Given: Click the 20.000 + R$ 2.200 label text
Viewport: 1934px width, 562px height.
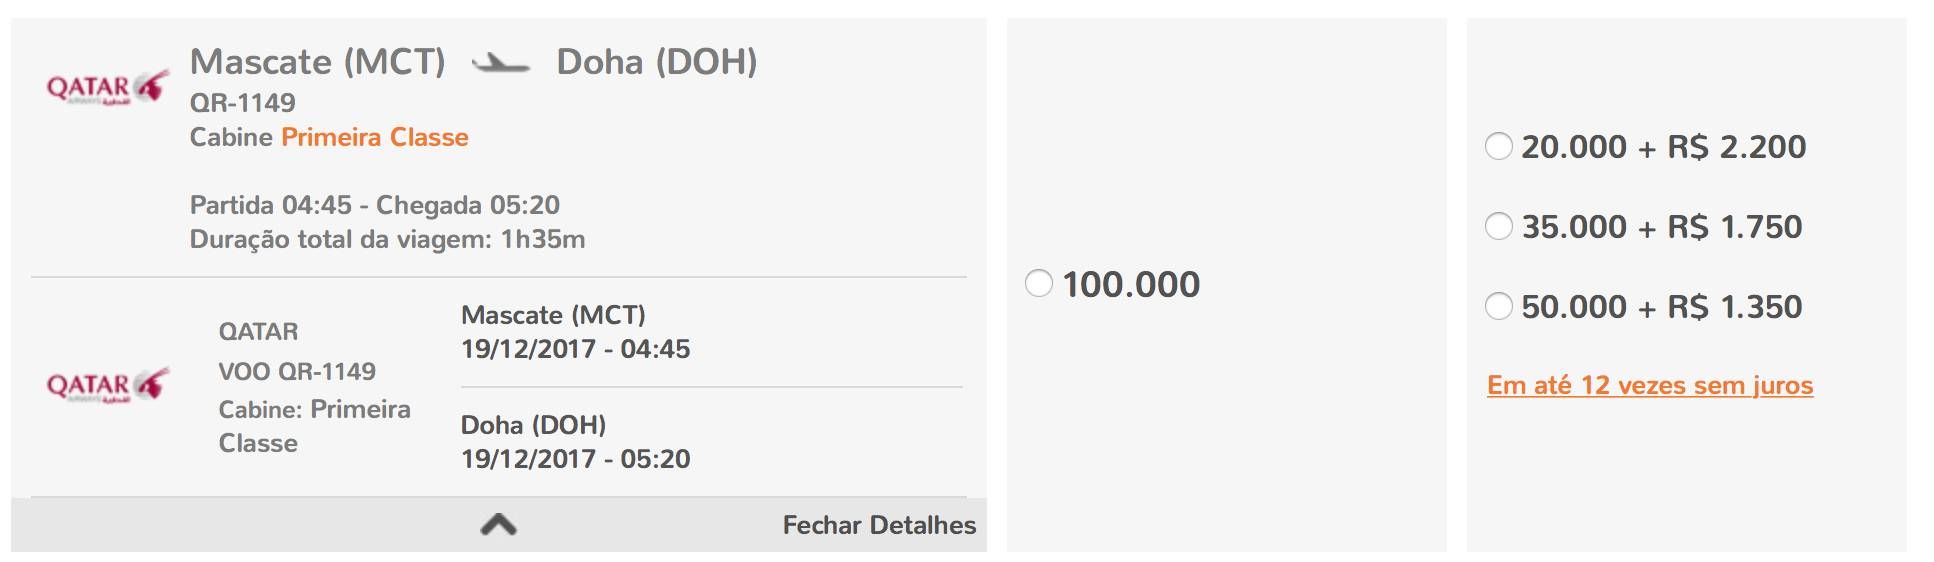Looking at the screenshot, I should [1664, 147].
